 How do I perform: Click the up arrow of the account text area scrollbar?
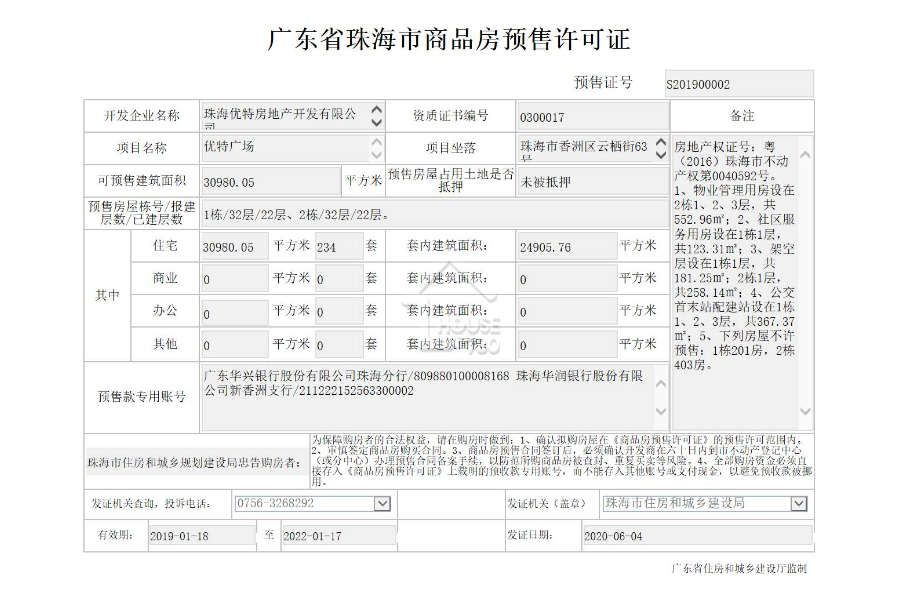coord(661,384)
